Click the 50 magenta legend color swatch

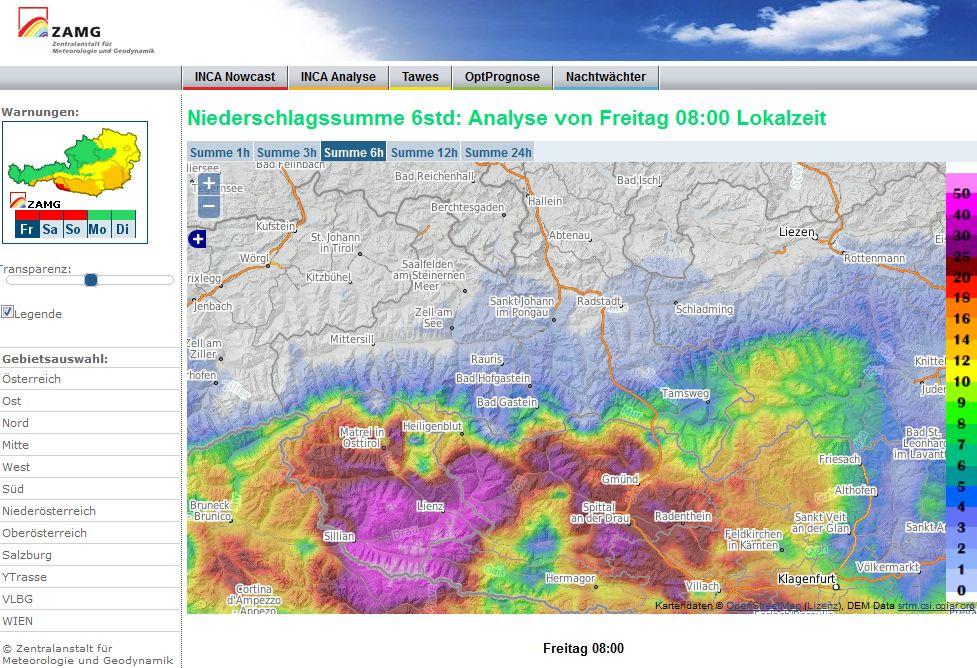click(x=960, y=193)
